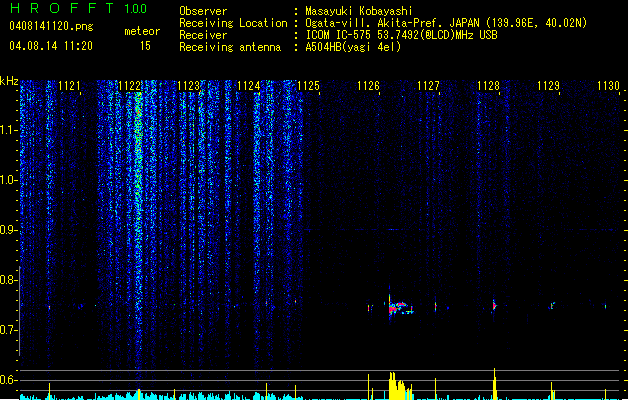Click the 1130 time axis label
This screenshot has height=400, width=629.
click(608, 86)
